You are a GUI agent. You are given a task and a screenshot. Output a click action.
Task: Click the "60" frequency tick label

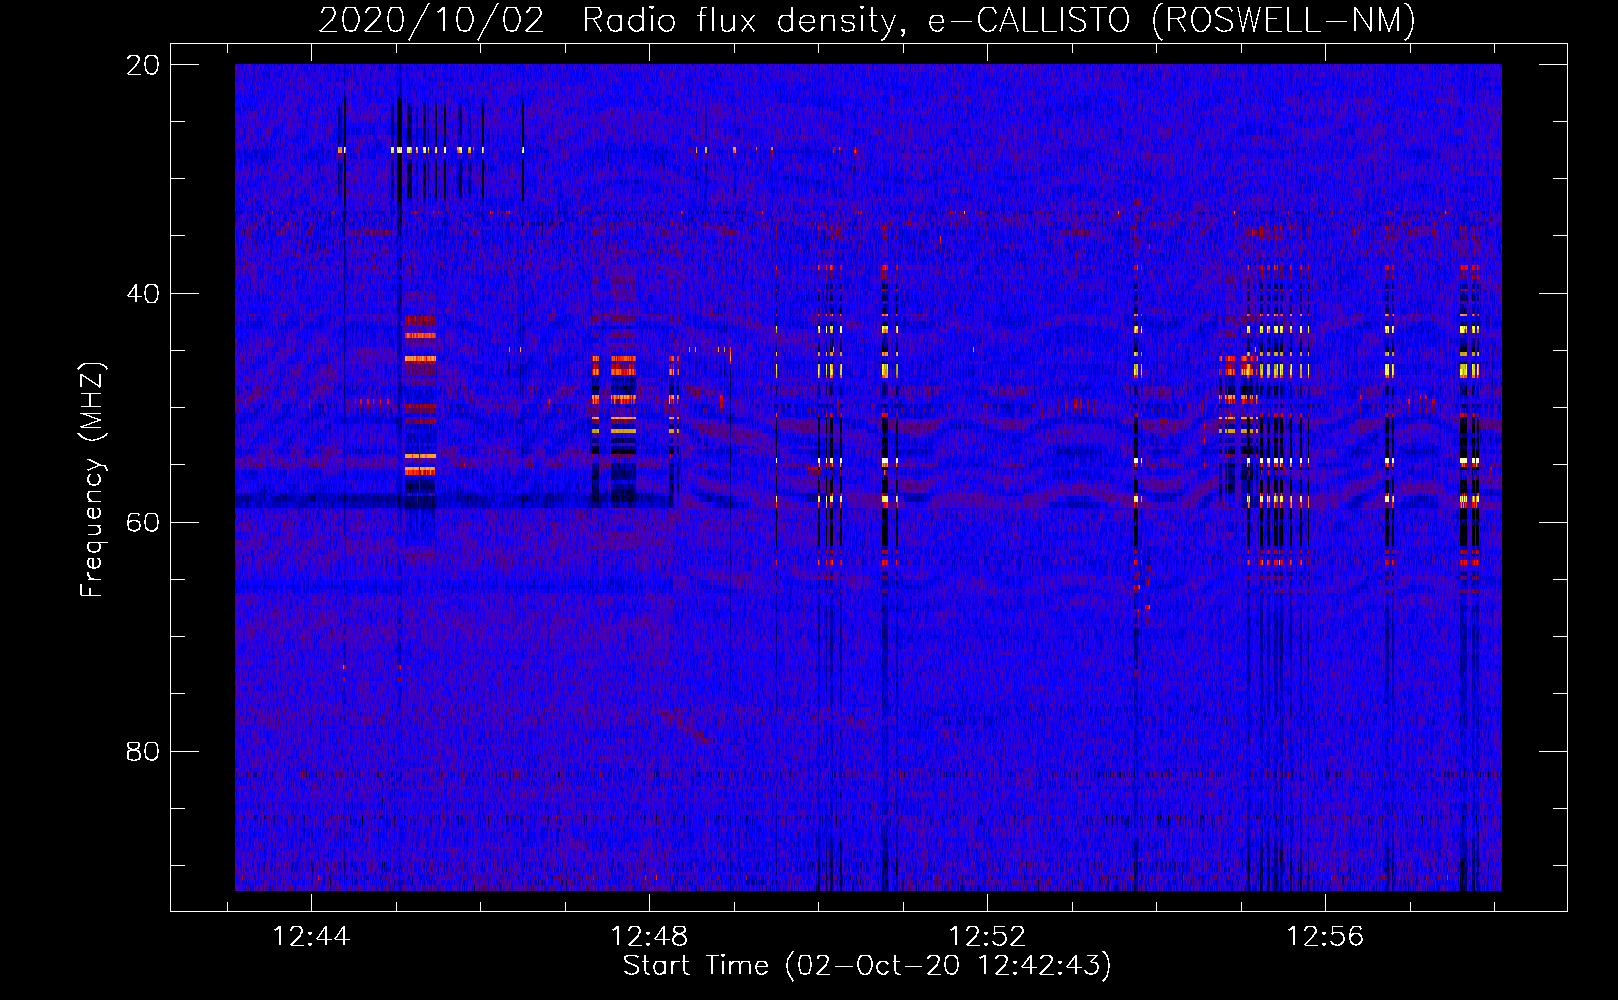(143, 523)
